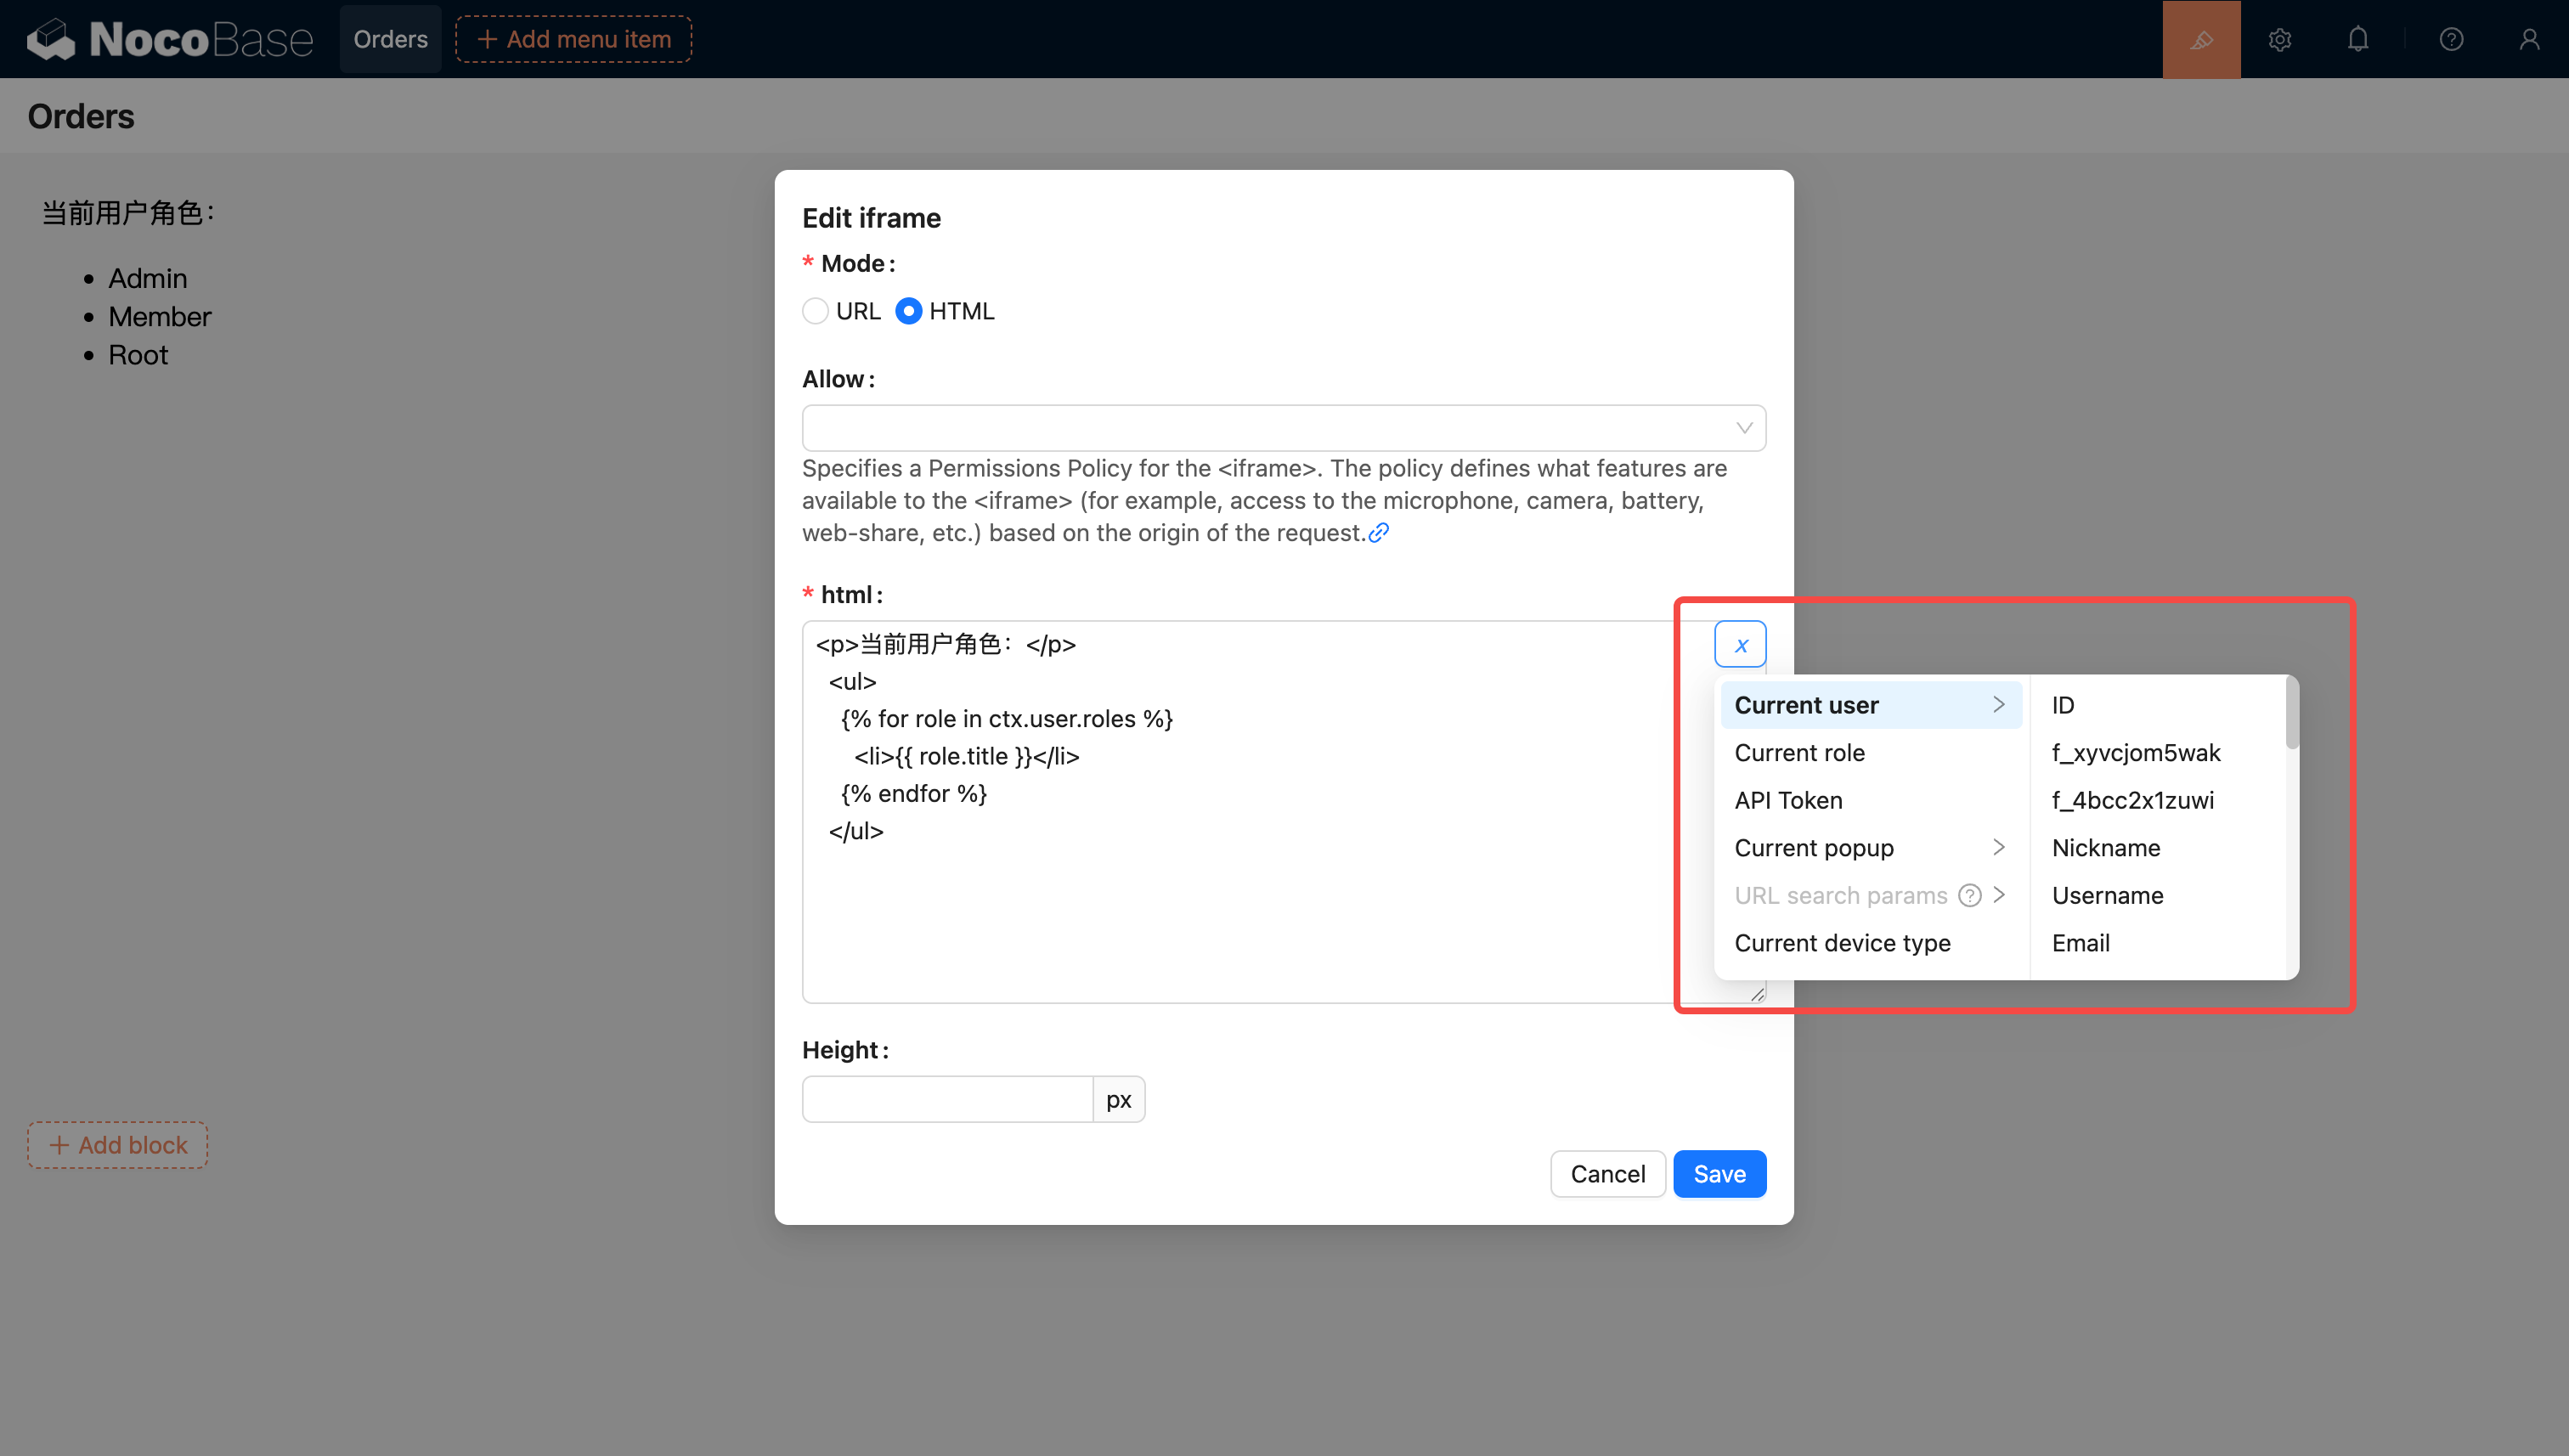Open the Allow dropdown
The image size is (2569, 1456).
1283,428
